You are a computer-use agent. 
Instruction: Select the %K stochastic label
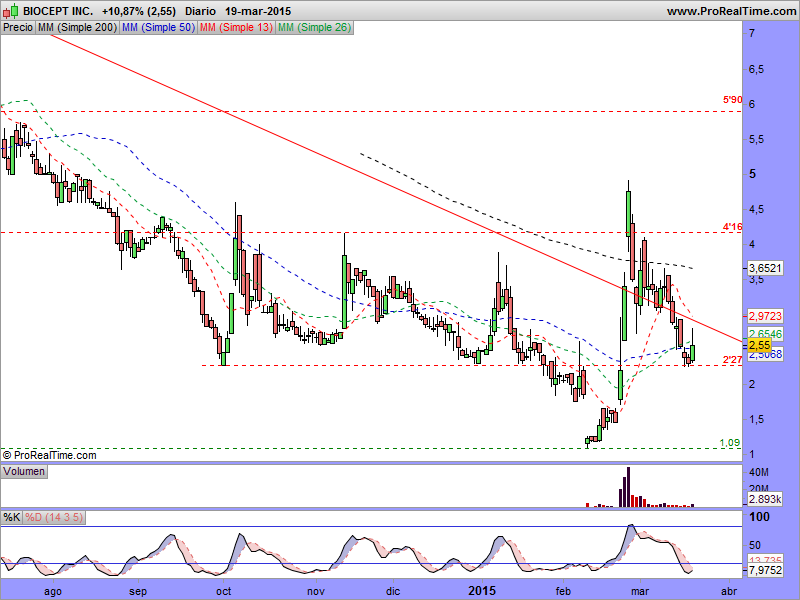point(12,517)
